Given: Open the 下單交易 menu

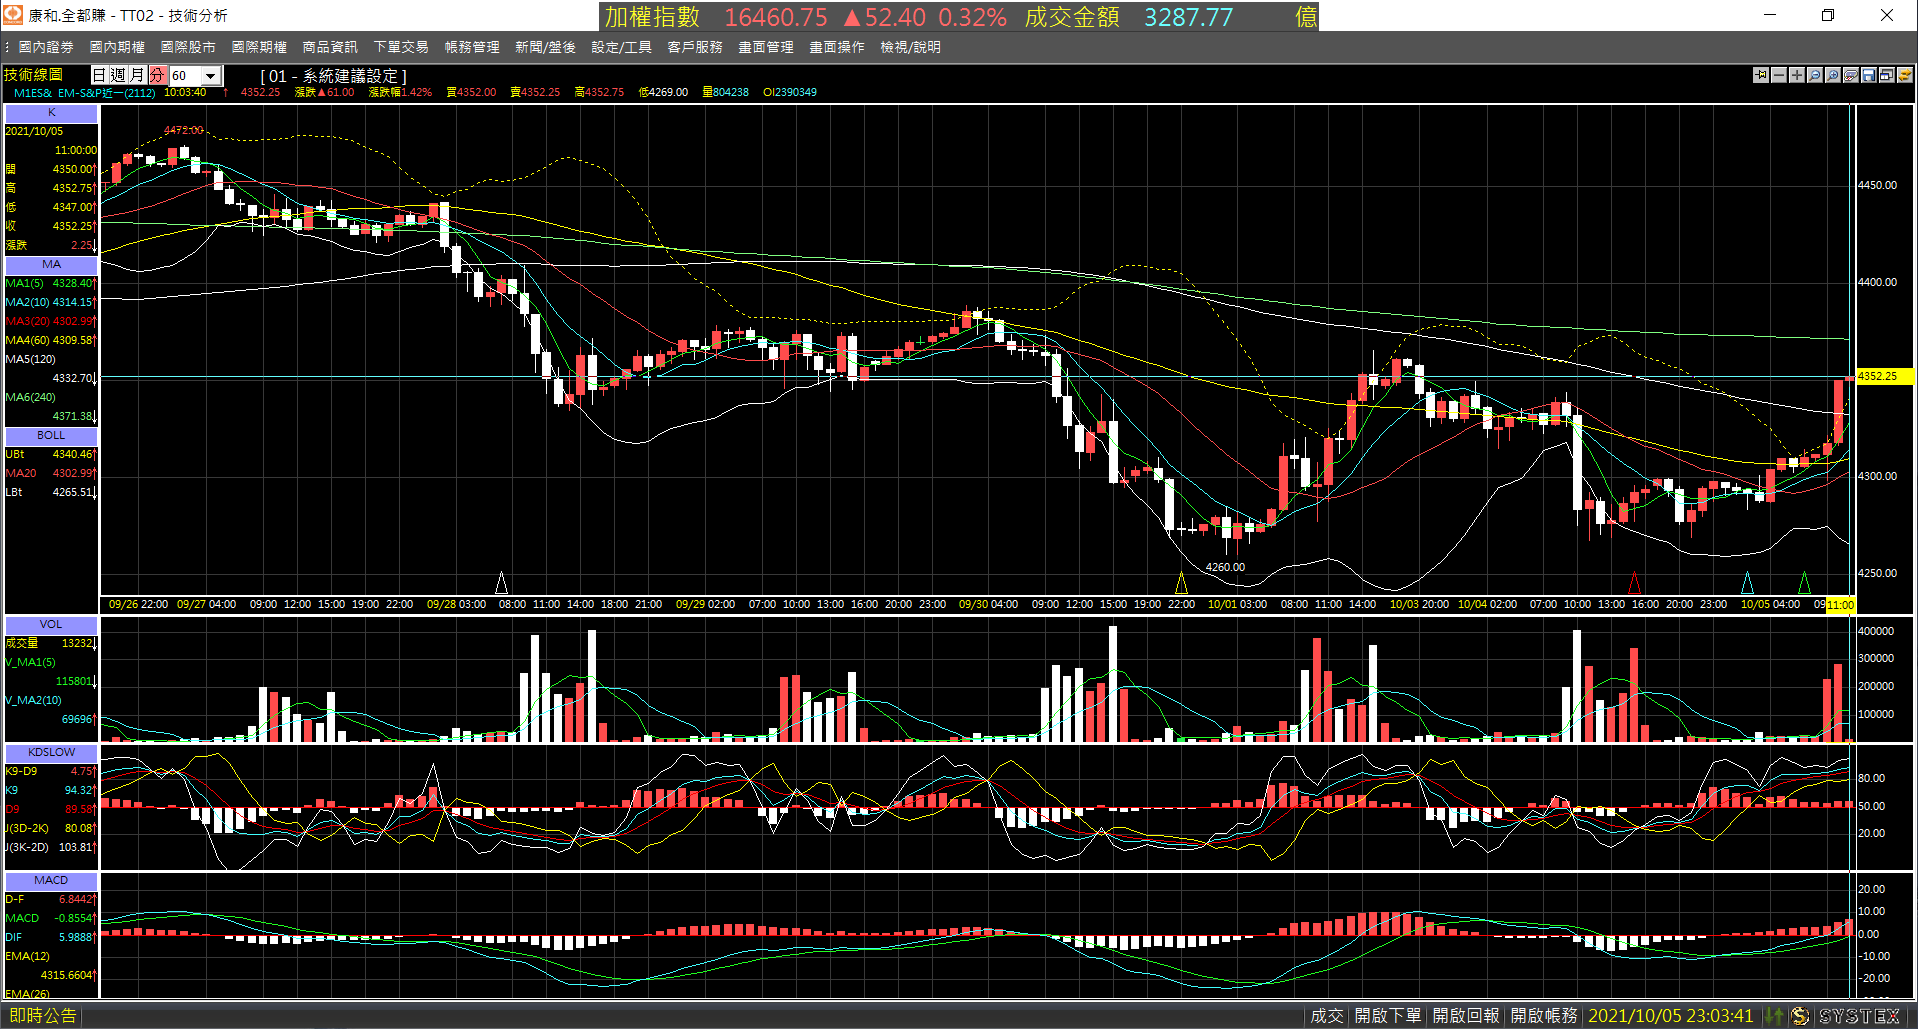Looking at the screenshot, I should pos(401,47).
